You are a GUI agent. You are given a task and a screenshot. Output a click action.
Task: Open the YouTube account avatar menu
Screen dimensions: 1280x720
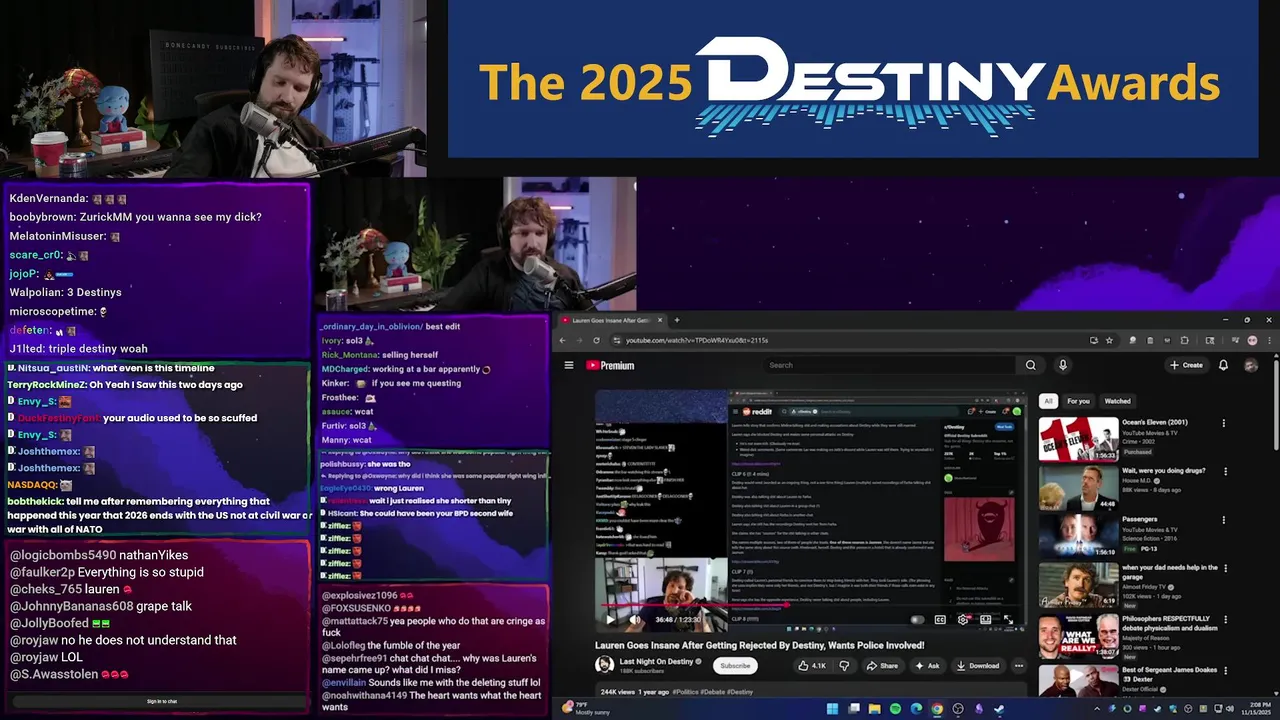click(x=1250, y=365)
